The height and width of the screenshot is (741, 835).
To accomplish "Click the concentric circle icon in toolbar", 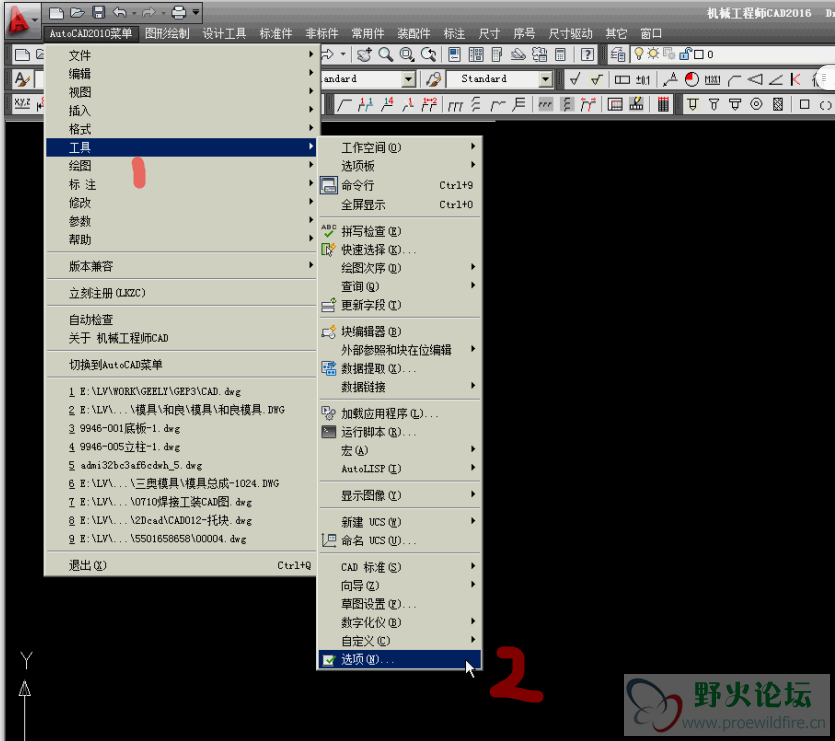I will click(x=756, y=104).
